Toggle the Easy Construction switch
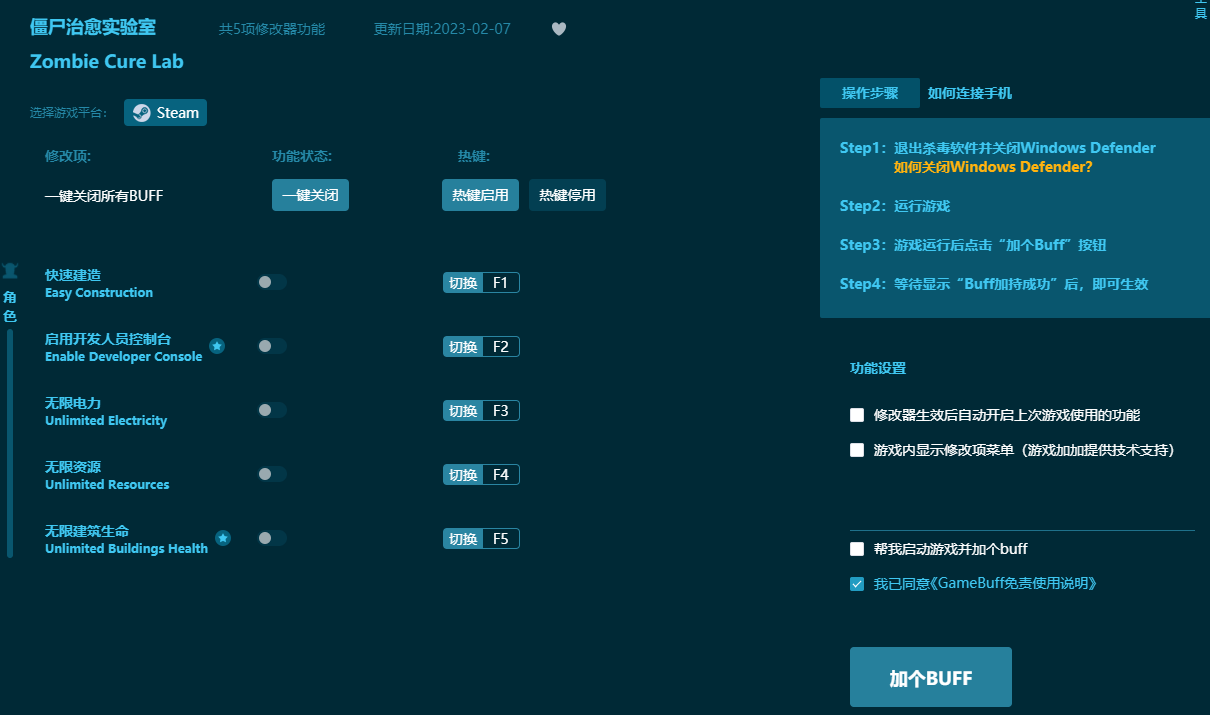Viewport: 1210px width, 715px height. point(272,282)
